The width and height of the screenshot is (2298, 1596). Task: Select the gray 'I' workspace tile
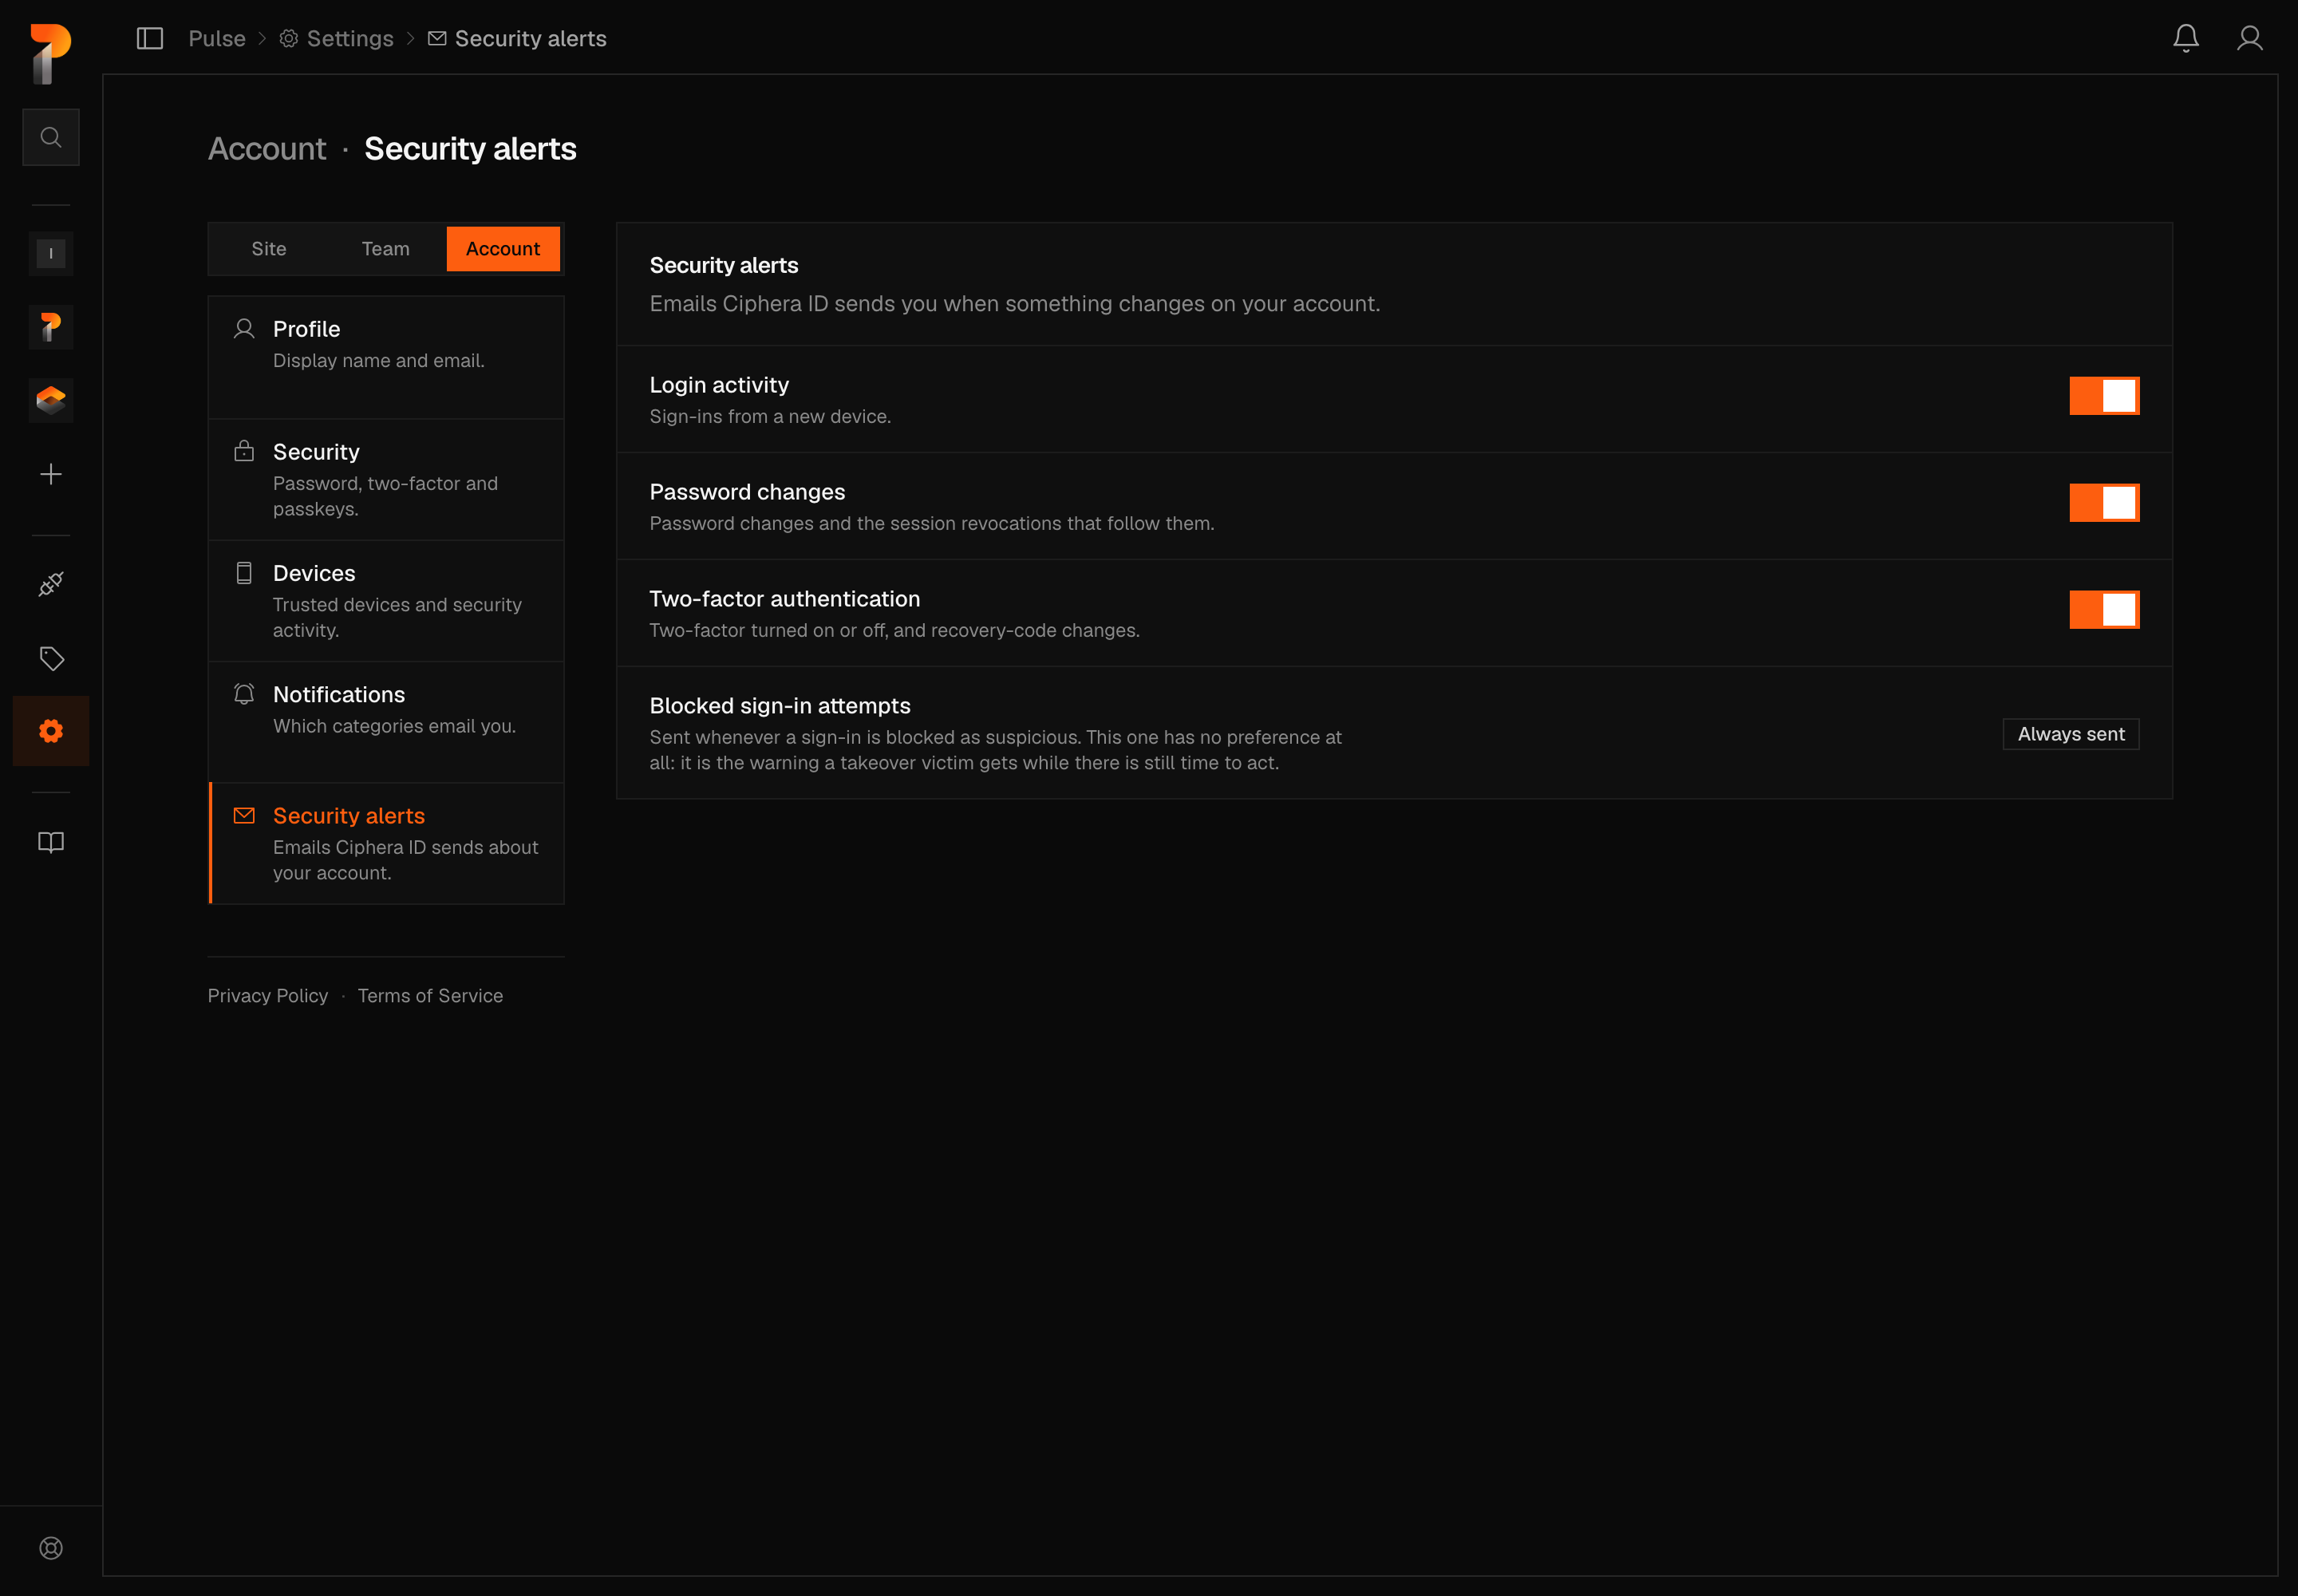click(51, 253)
